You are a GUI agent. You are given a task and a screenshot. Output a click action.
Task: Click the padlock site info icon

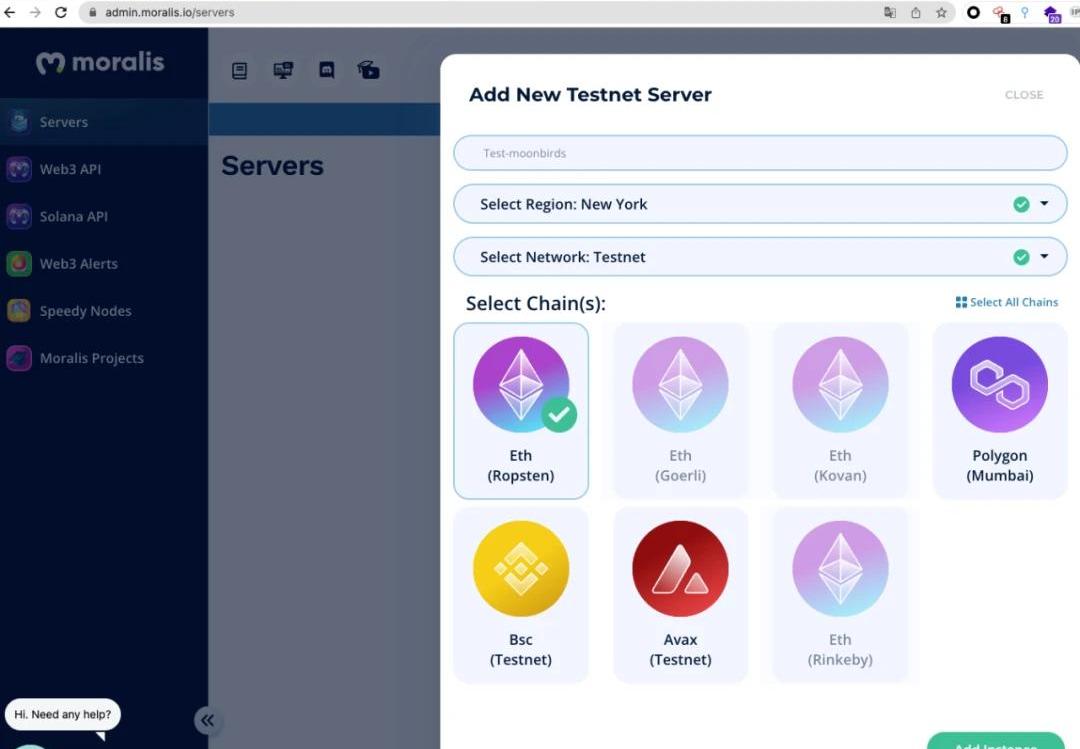click(93, 12)
